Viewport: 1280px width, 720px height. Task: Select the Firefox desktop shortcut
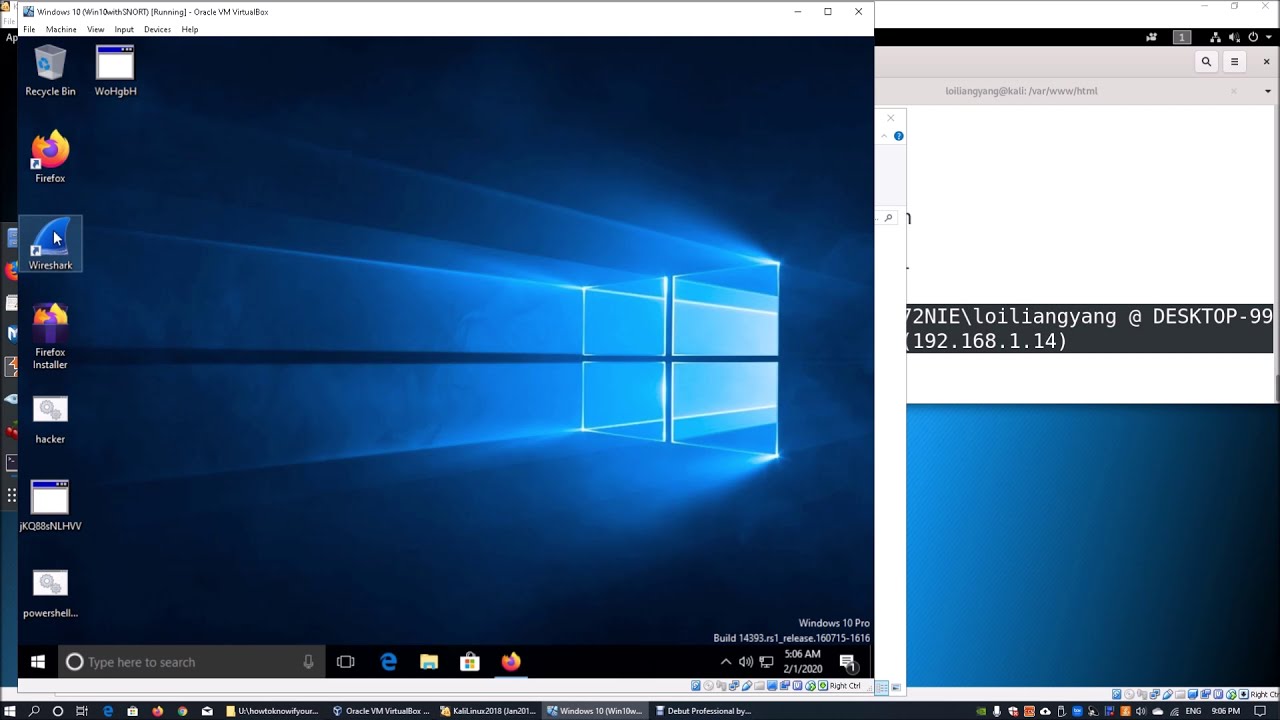click(x=50, y=157)
